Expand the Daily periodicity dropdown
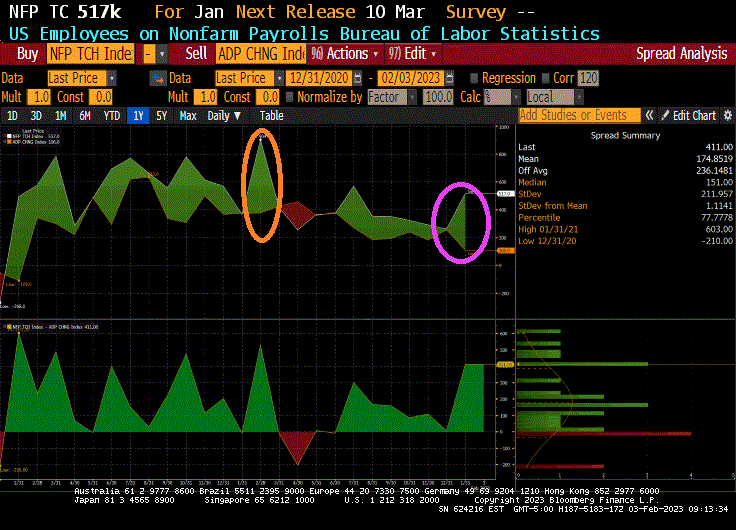 coord(223,116)
